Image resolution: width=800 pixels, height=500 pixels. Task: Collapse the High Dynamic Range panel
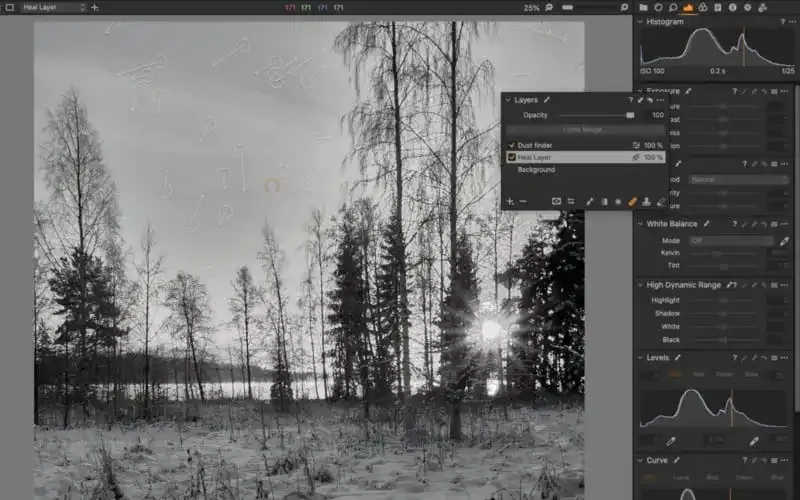[640, 285]
